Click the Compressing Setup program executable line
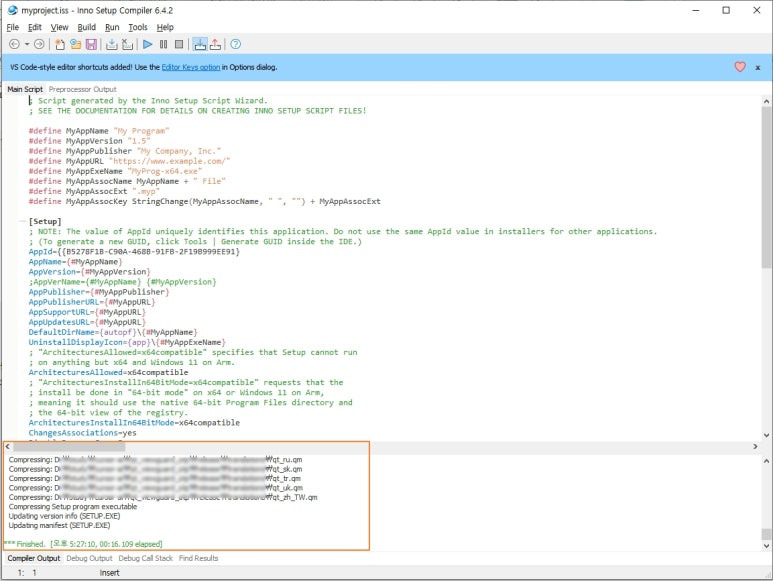Image resolution: width=773 pixels, height=581 pixels. [73, 507]
